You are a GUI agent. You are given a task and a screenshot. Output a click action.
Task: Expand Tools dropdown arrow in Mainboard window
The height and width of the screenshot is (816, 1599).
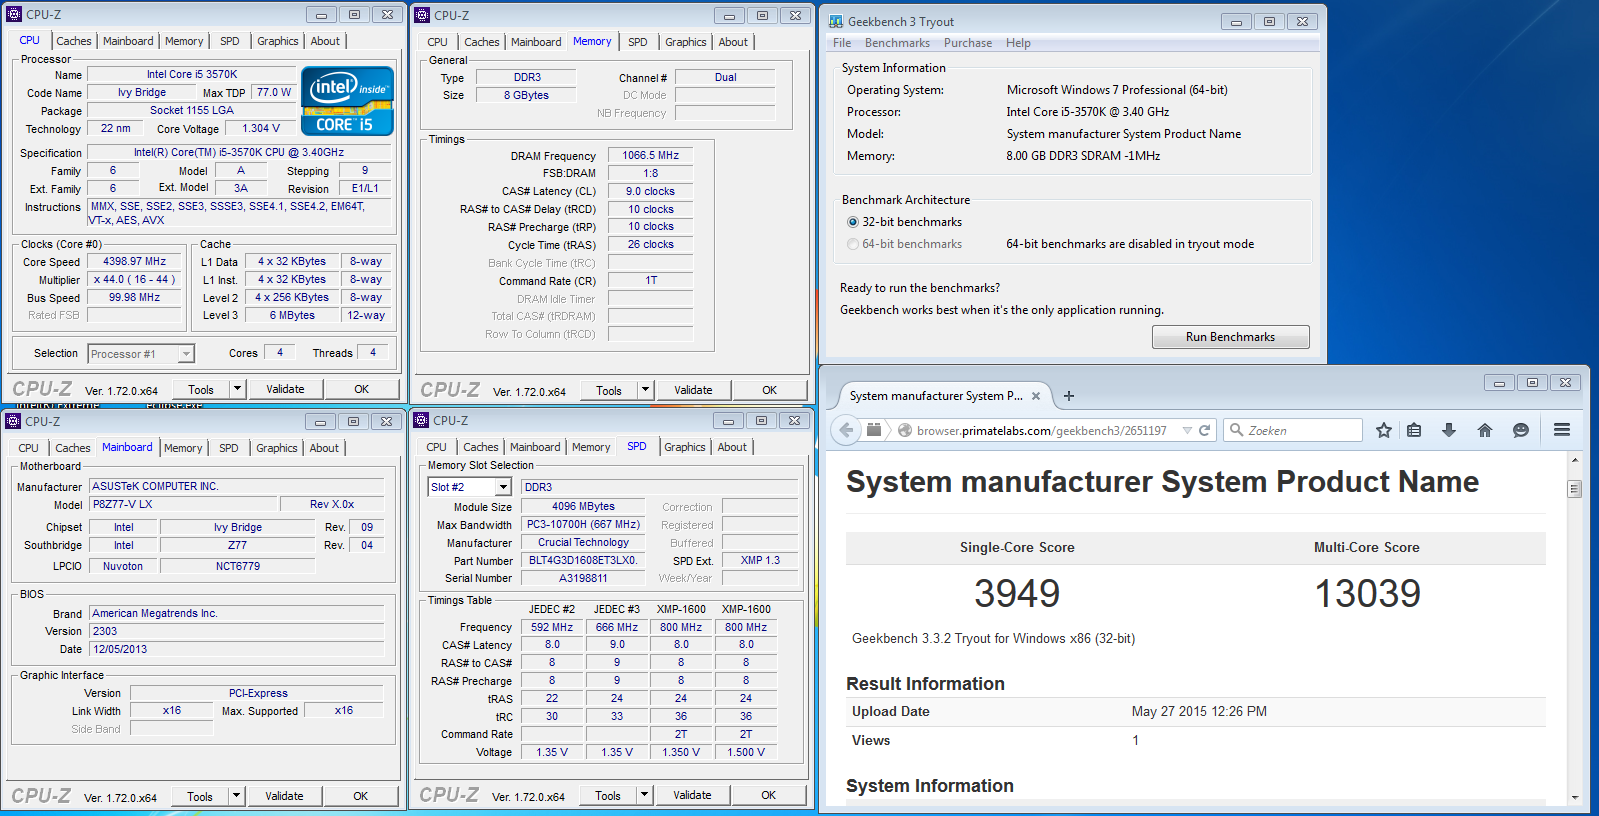236,796
